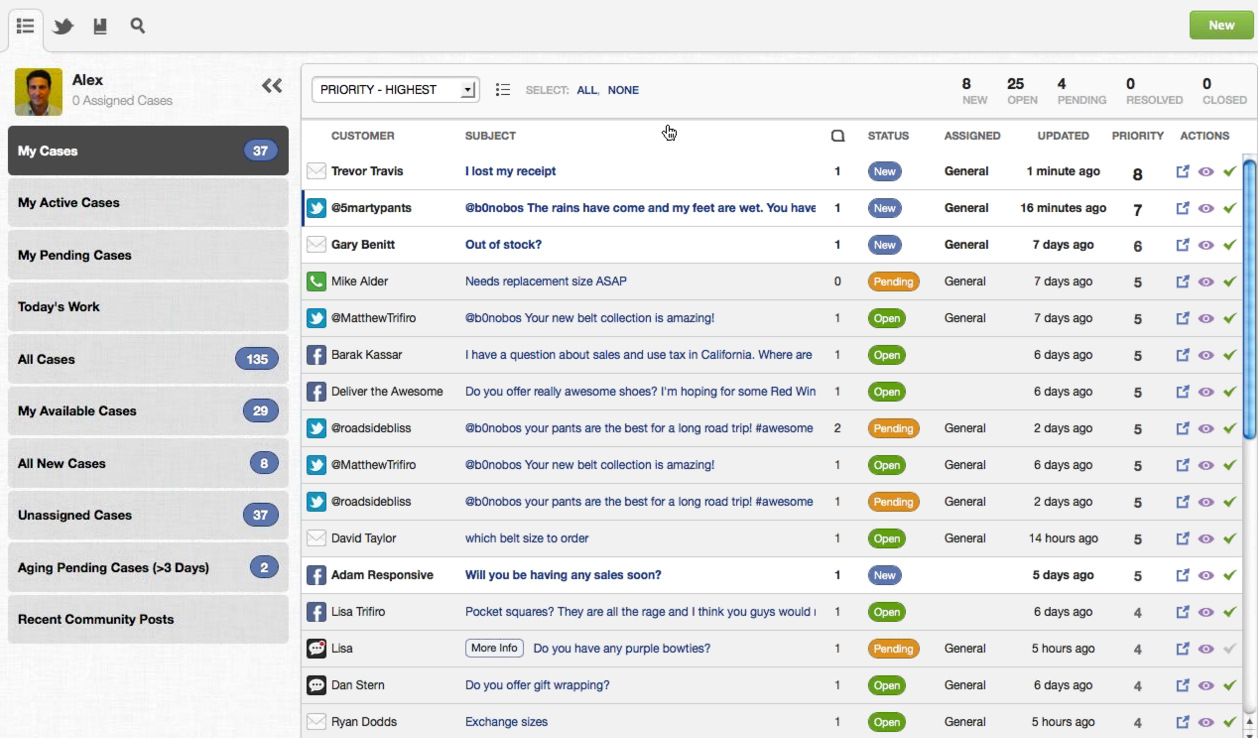The width and height of the screenshot is (1258, 738).
Task: Click Pending status badge for Mike Alder
Action: click(x=893, y=282)
